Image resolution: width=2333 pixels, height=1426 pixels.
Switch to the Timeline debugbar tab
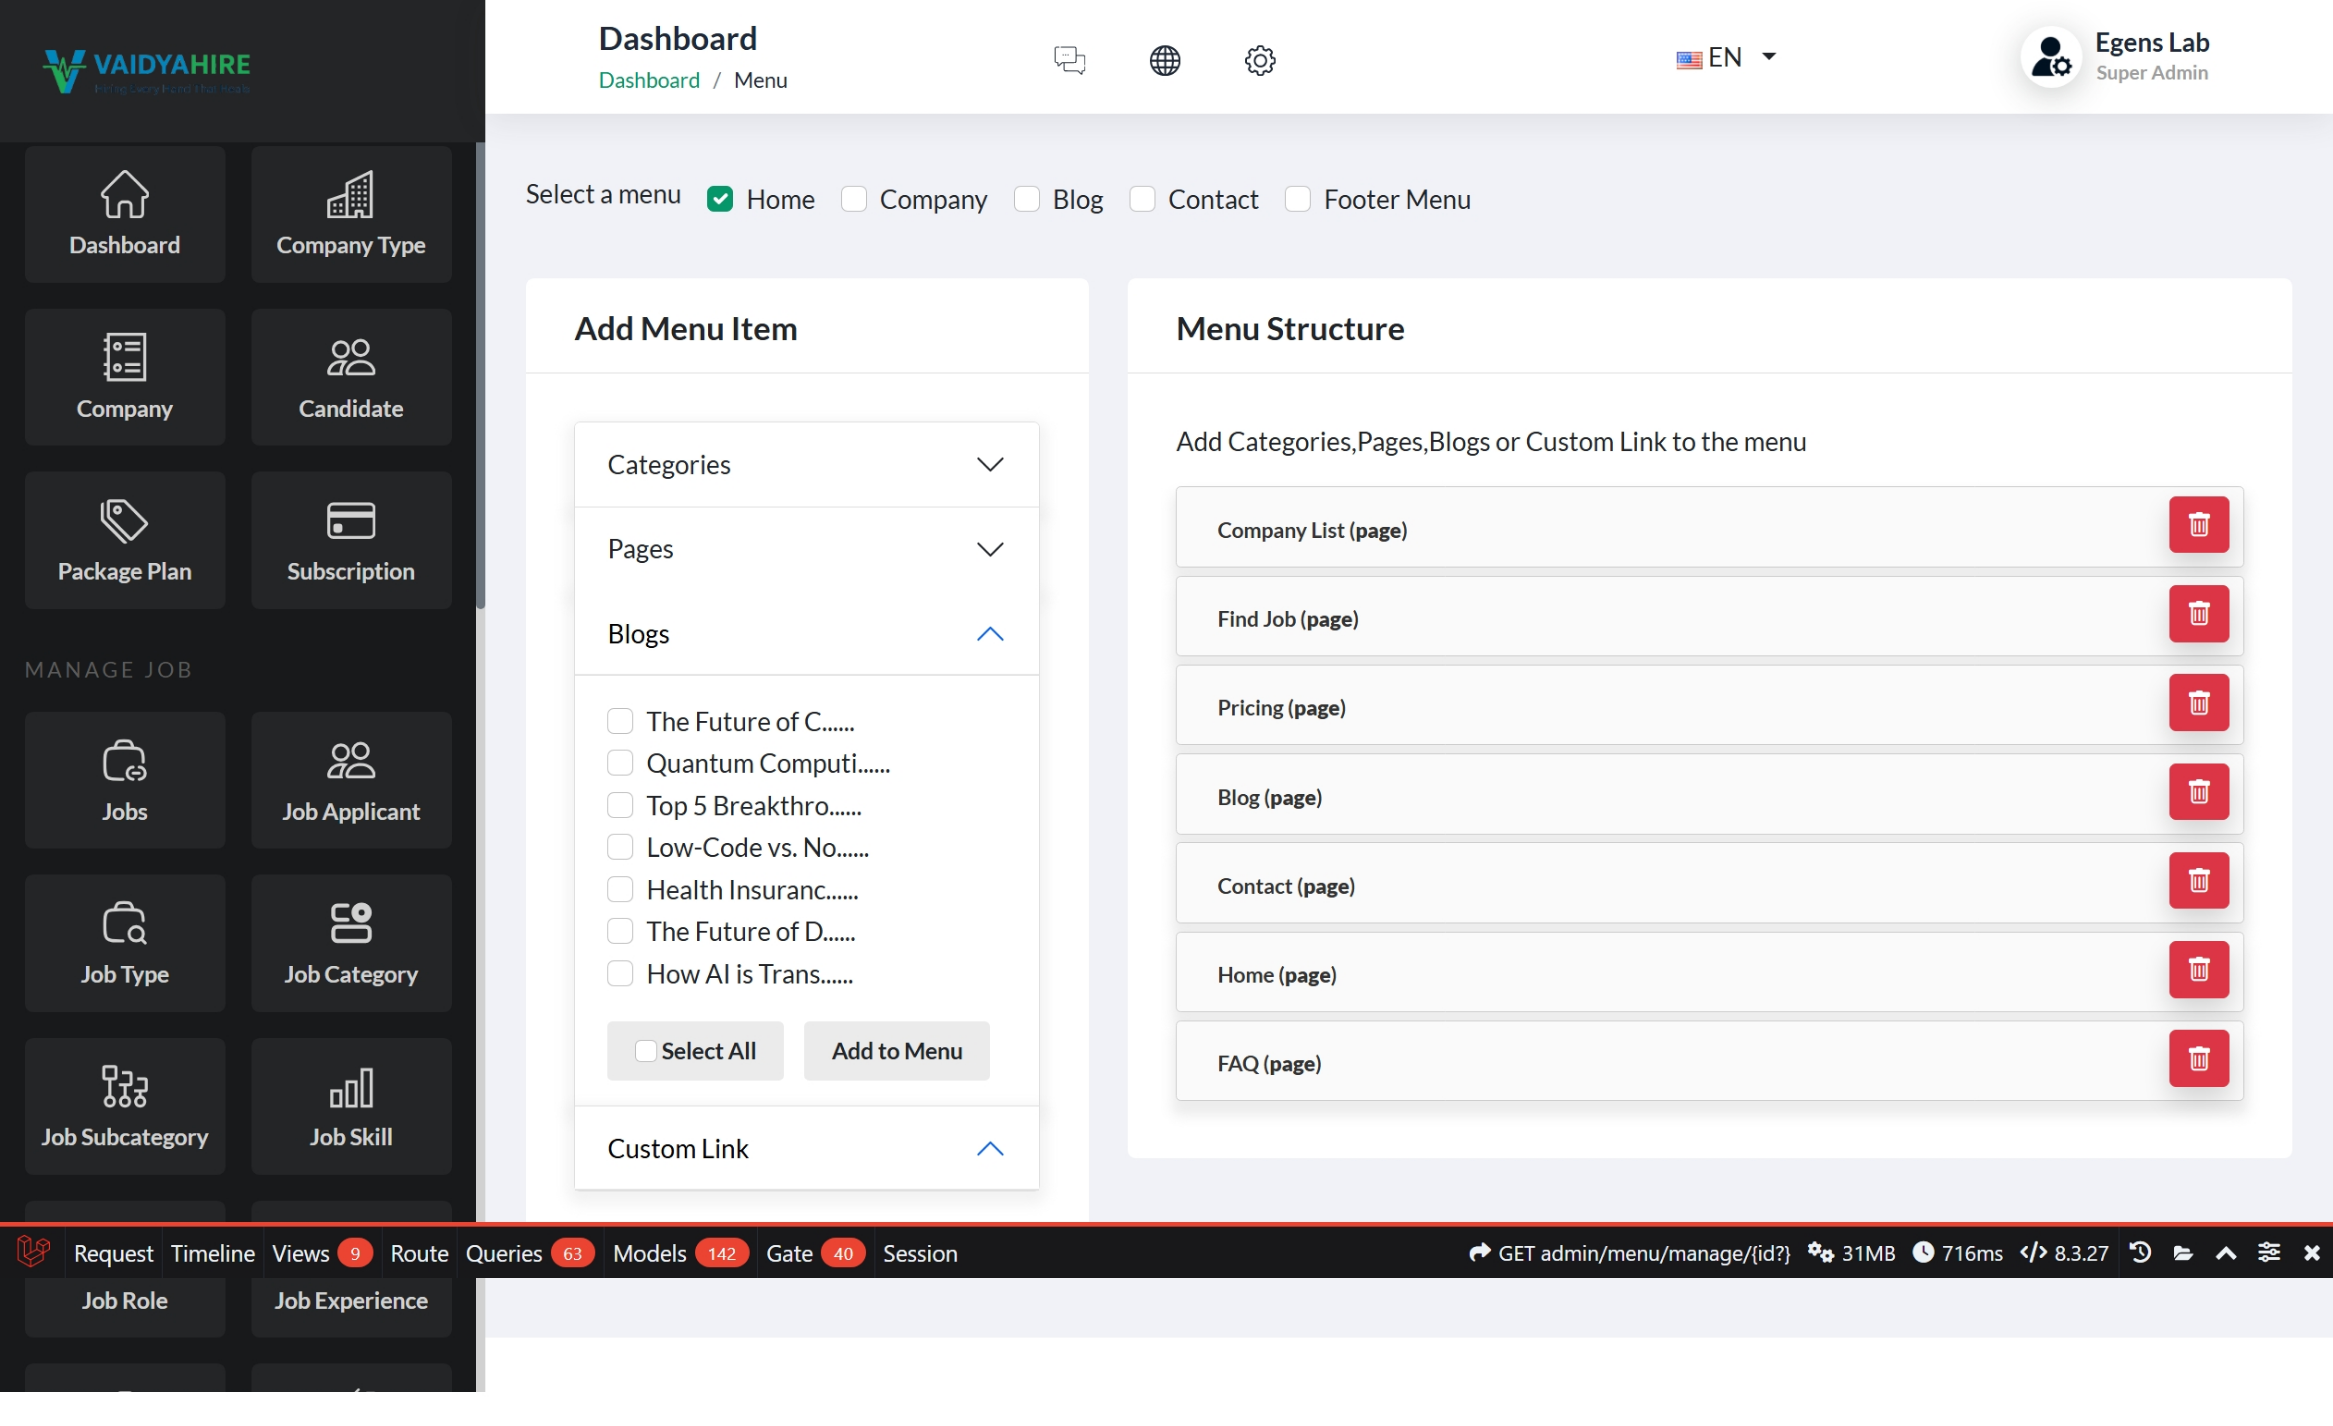212,1253
